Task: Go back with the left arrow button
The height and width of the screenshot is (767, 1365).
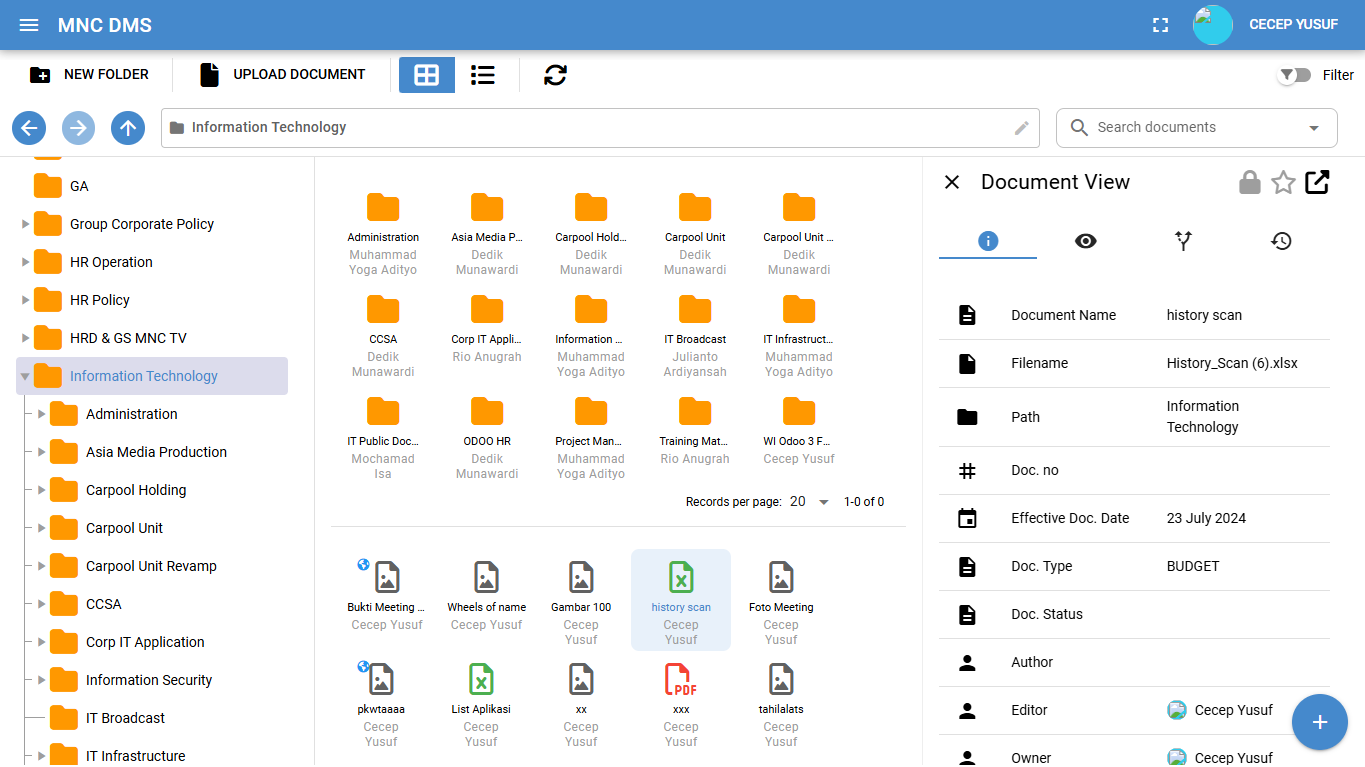Action: point(29,128)
